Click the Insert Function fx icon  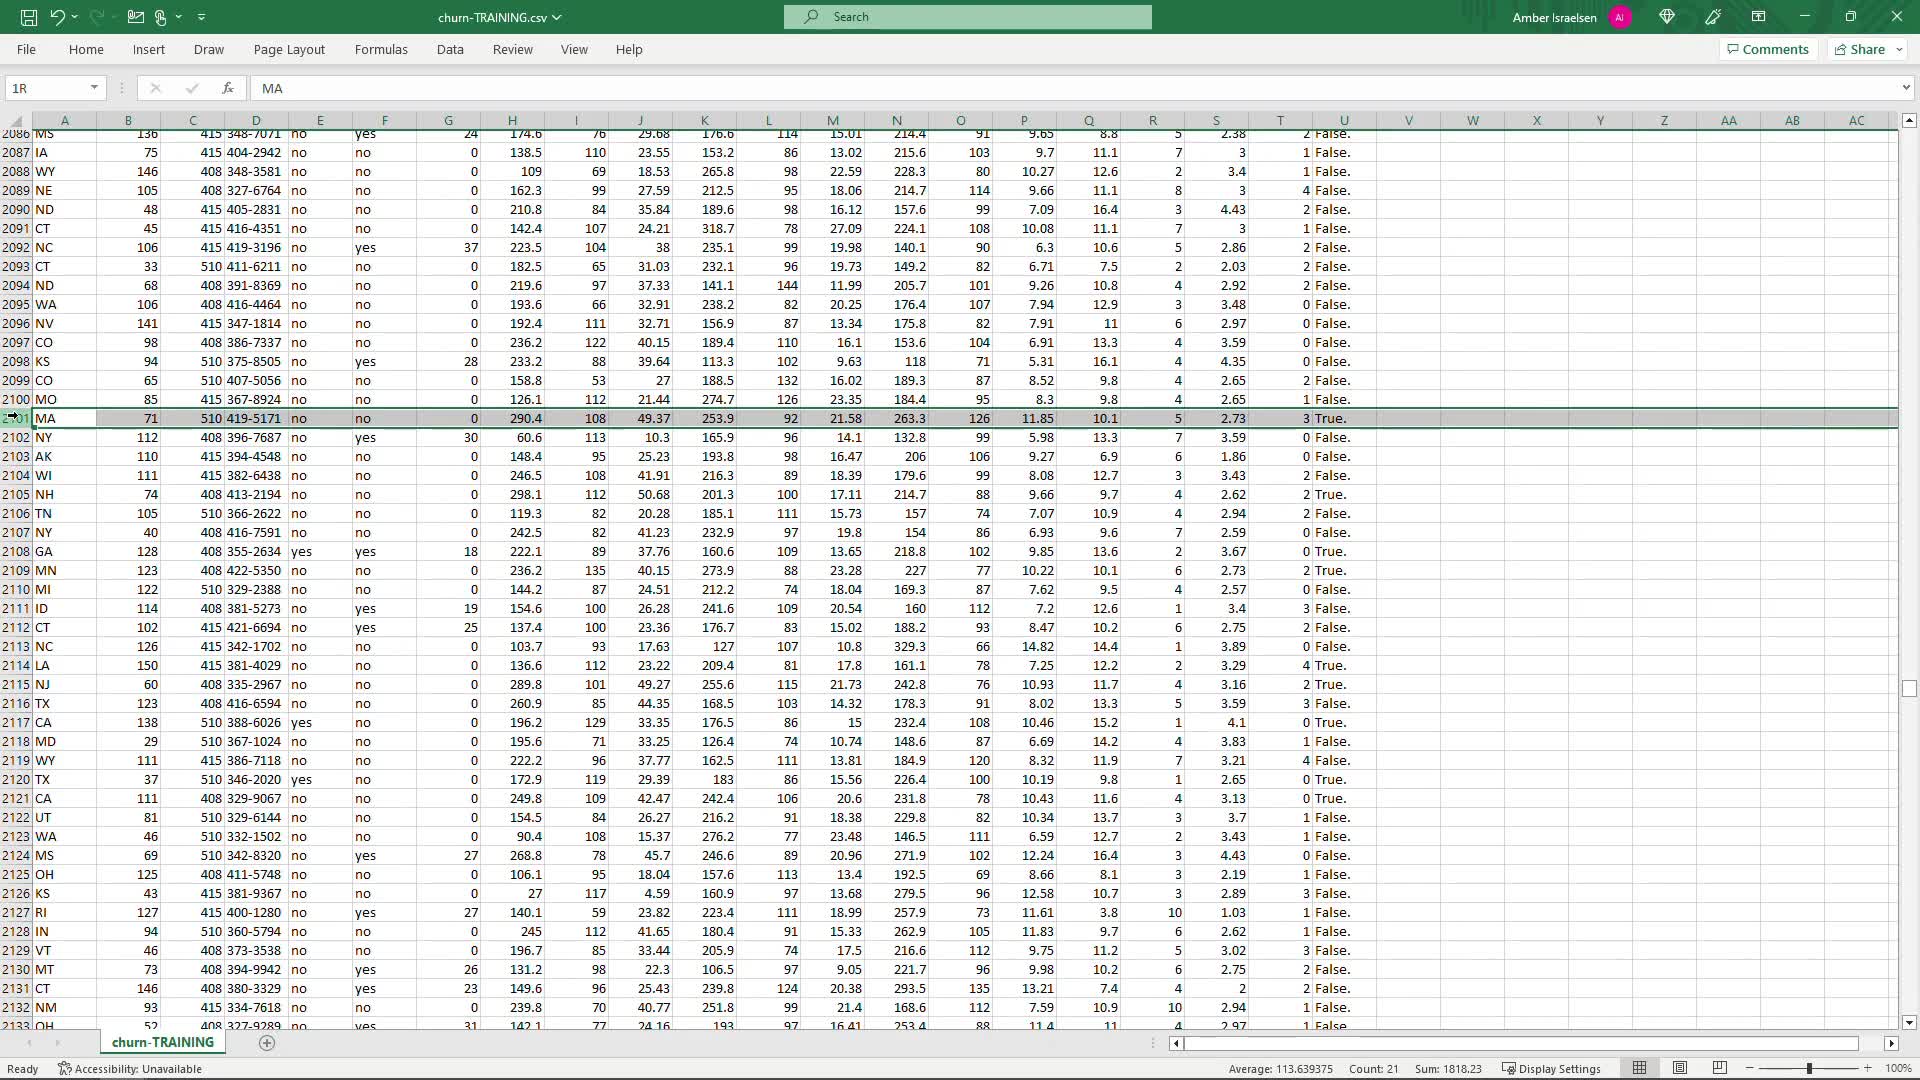228,88
